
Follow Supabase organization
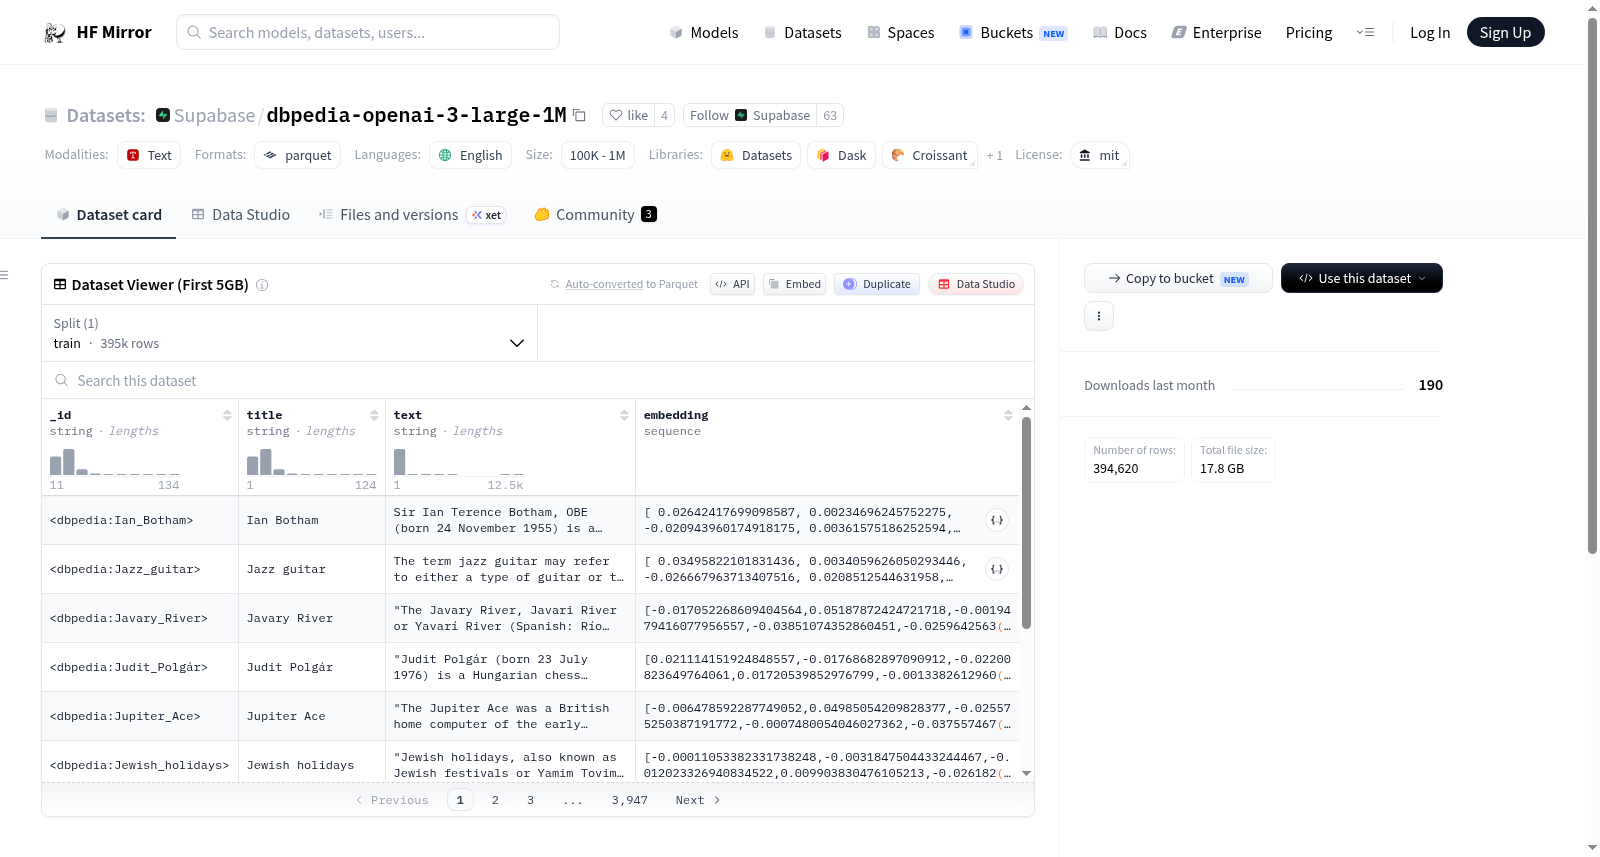tap(749, 115)
